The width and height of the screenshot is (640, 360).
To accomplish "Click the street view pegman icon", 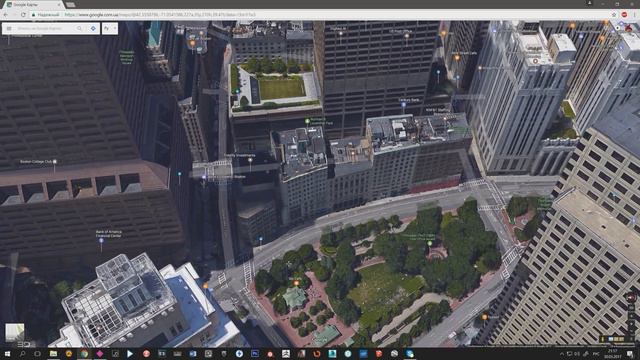I will point(603,339).
